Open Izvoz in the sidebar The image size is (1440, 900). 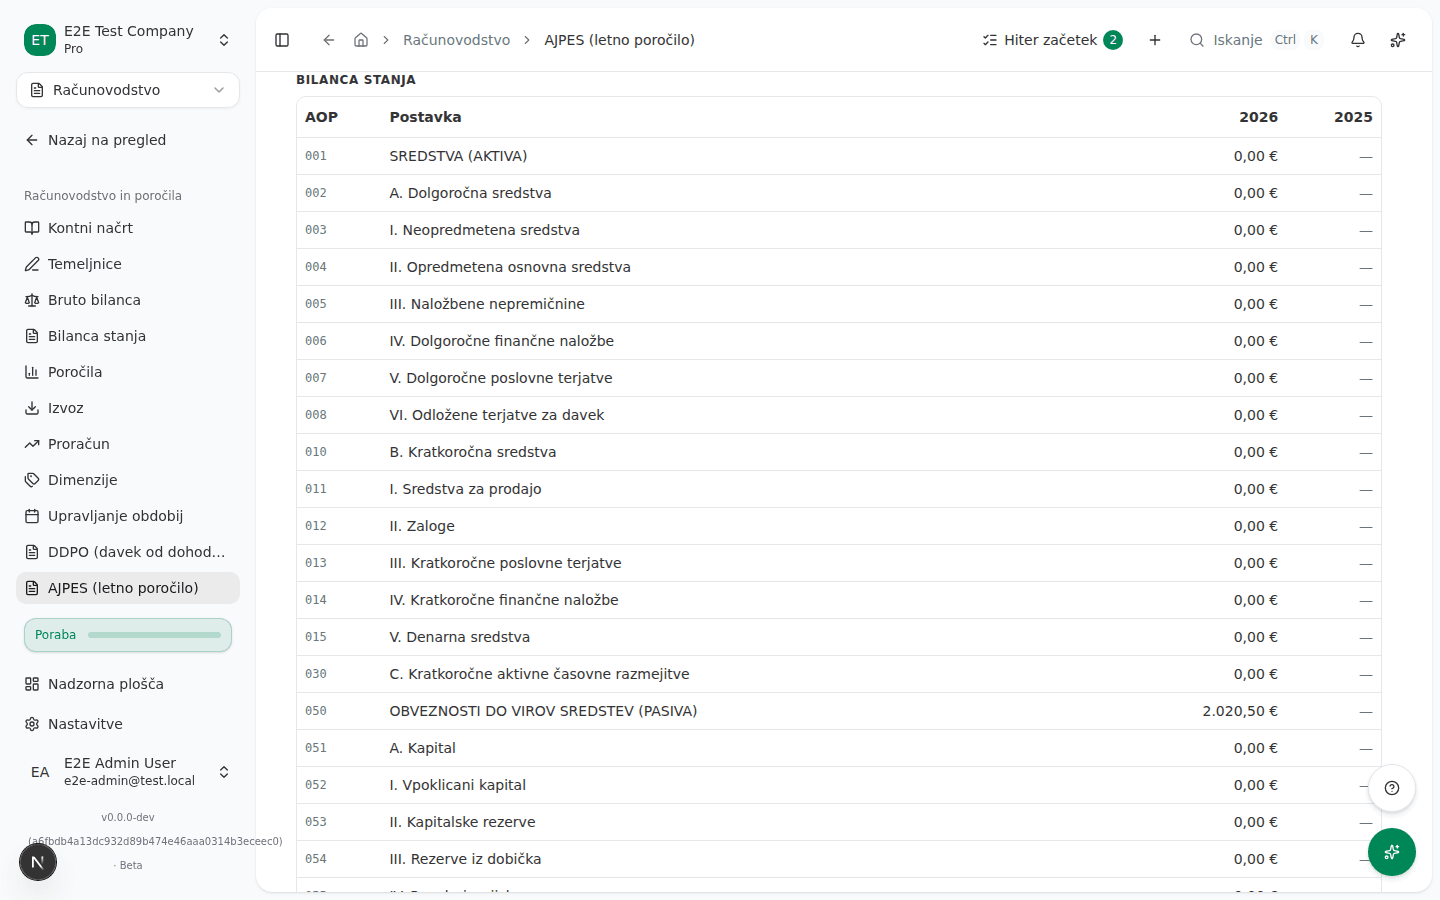coord(128,408)
